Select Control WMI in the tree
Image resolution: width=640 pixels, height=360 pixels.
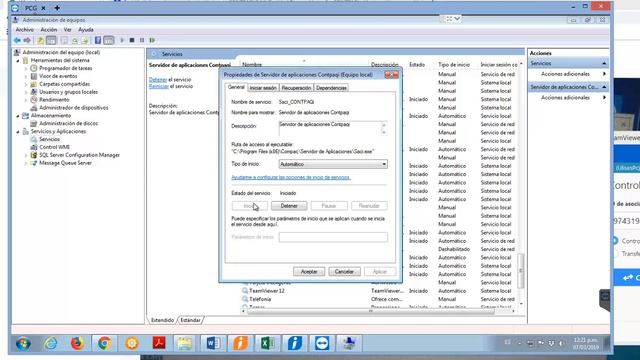point(54,147)
